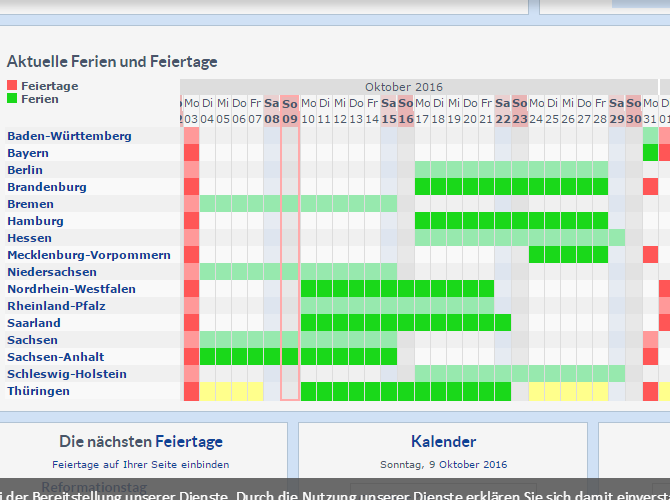The width and height of the screenshot is (670, 500).
Task: Click the Fr 14 day header
Action: point(372,111)
